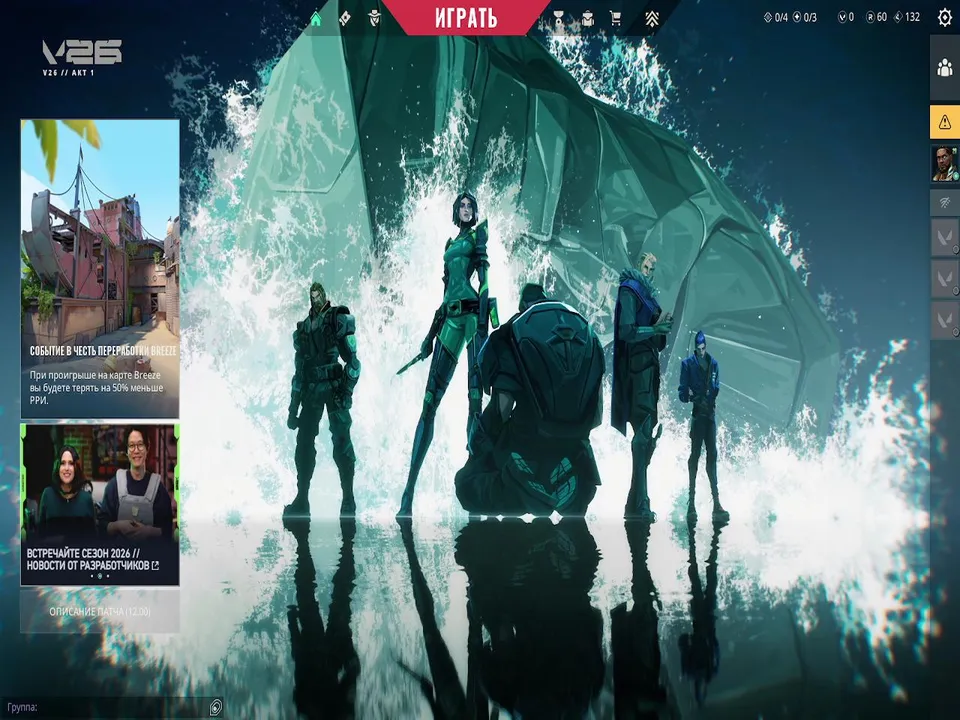Open the Social friends panel icon

pyautogui.click(x=945, y=67)
